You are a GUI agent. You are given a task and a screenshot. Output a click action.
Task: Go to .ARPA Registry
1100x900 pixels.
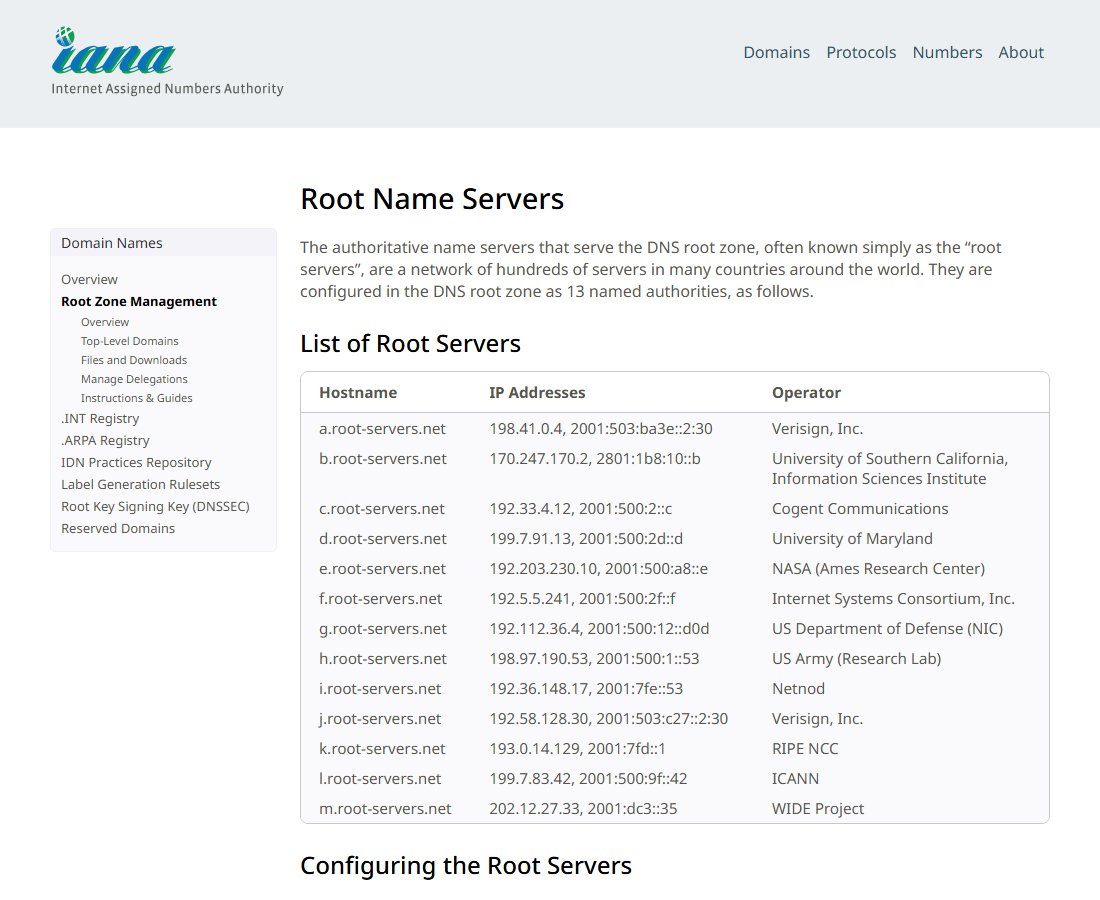pyautogui.click(x=105, y=441)
